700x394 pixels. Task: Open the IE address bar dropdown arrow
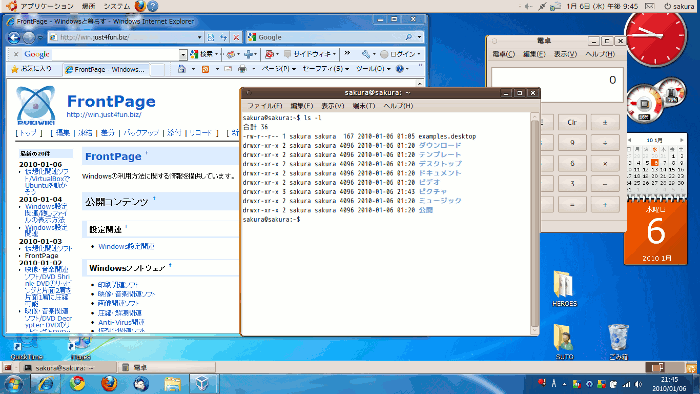pyautogui.click(x=200, y=37)
